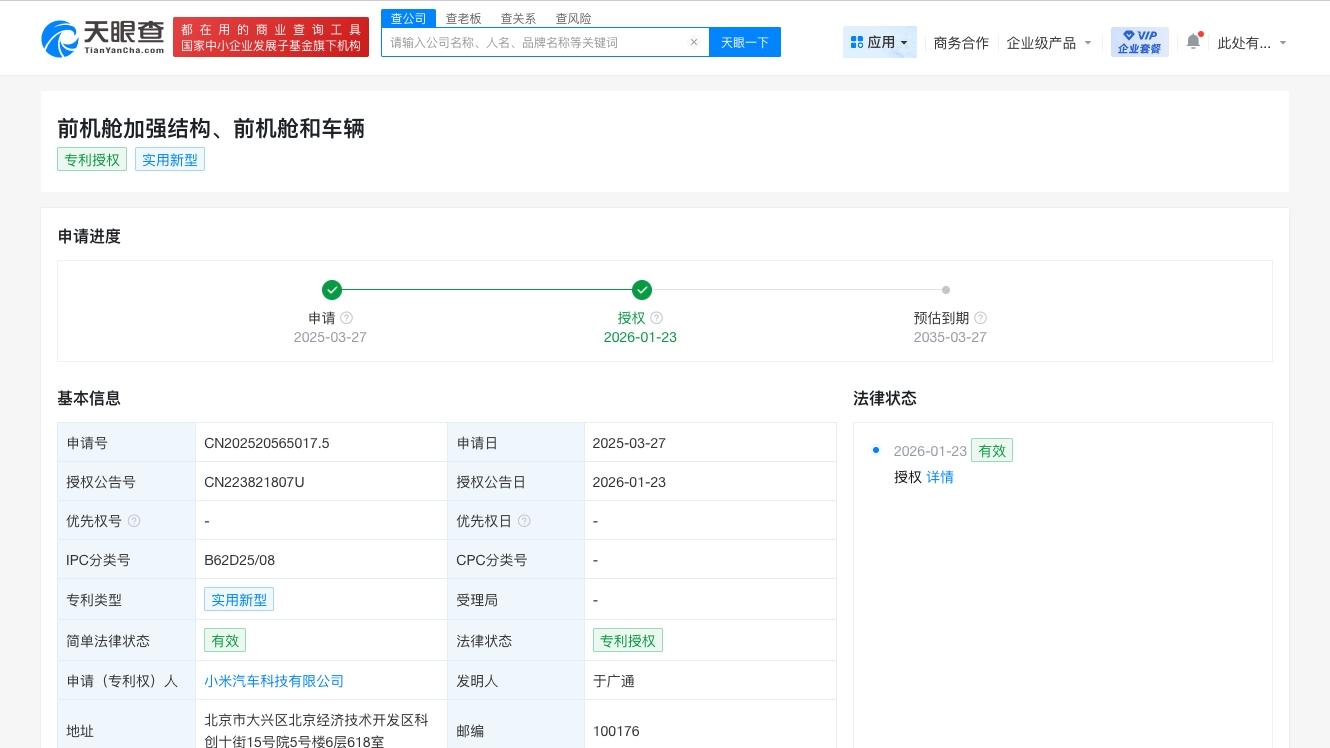Click the help icon beside 预估到期
Image resolution: width=1330 pixels, height=748 pixels.
click(981, 318)
